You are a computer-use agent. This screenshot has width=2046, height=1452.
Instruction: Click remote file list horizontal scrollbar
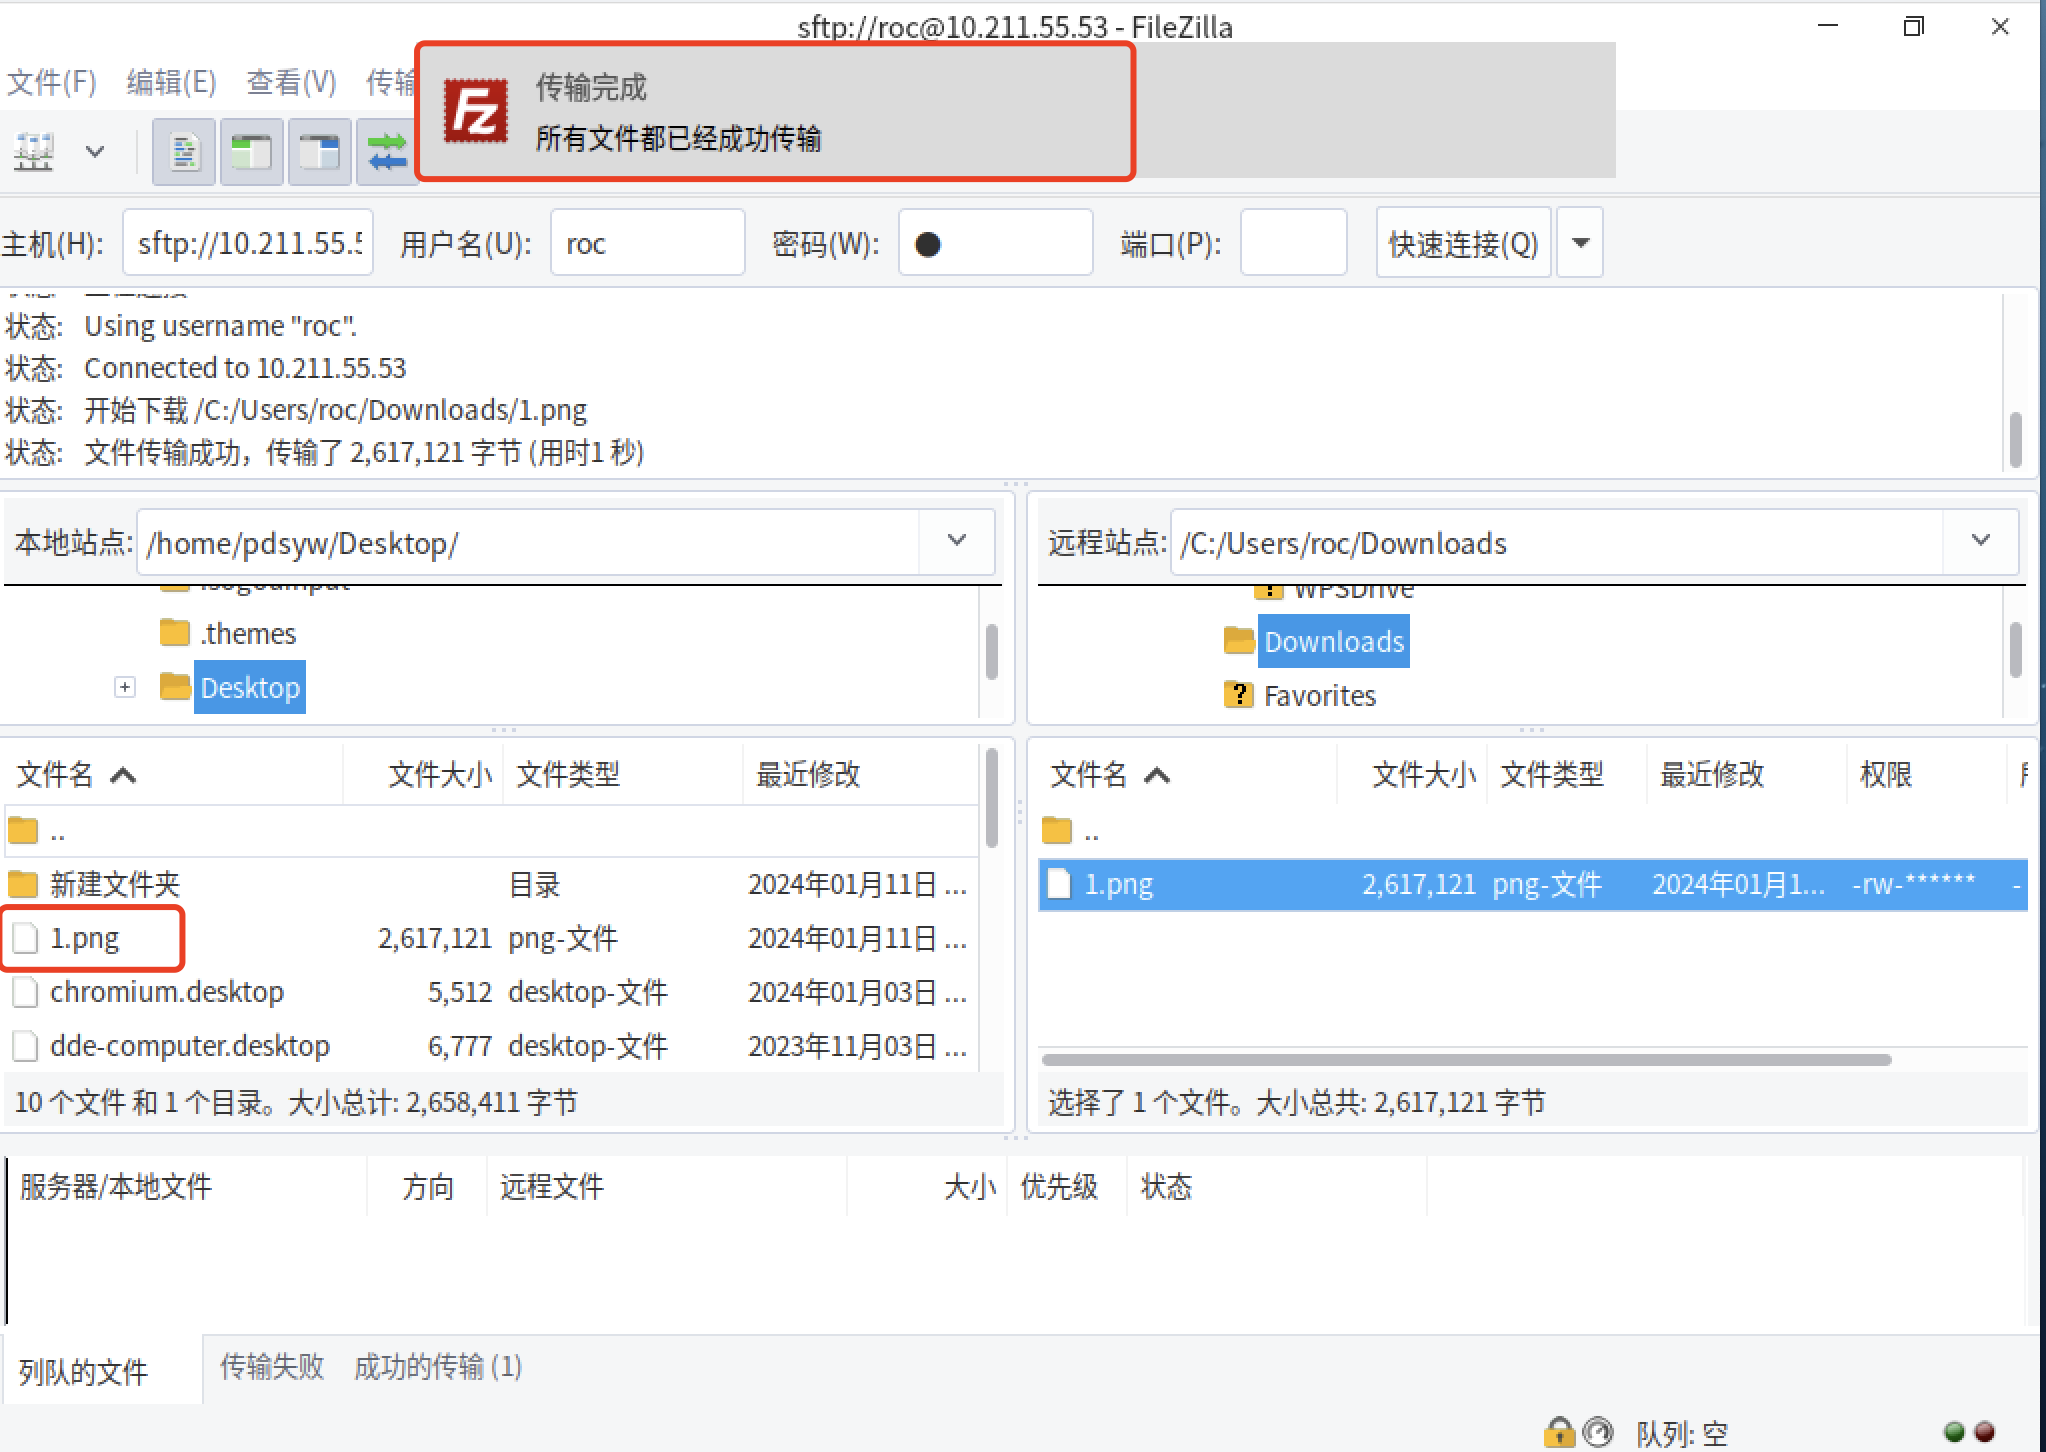(1466, 1059)
